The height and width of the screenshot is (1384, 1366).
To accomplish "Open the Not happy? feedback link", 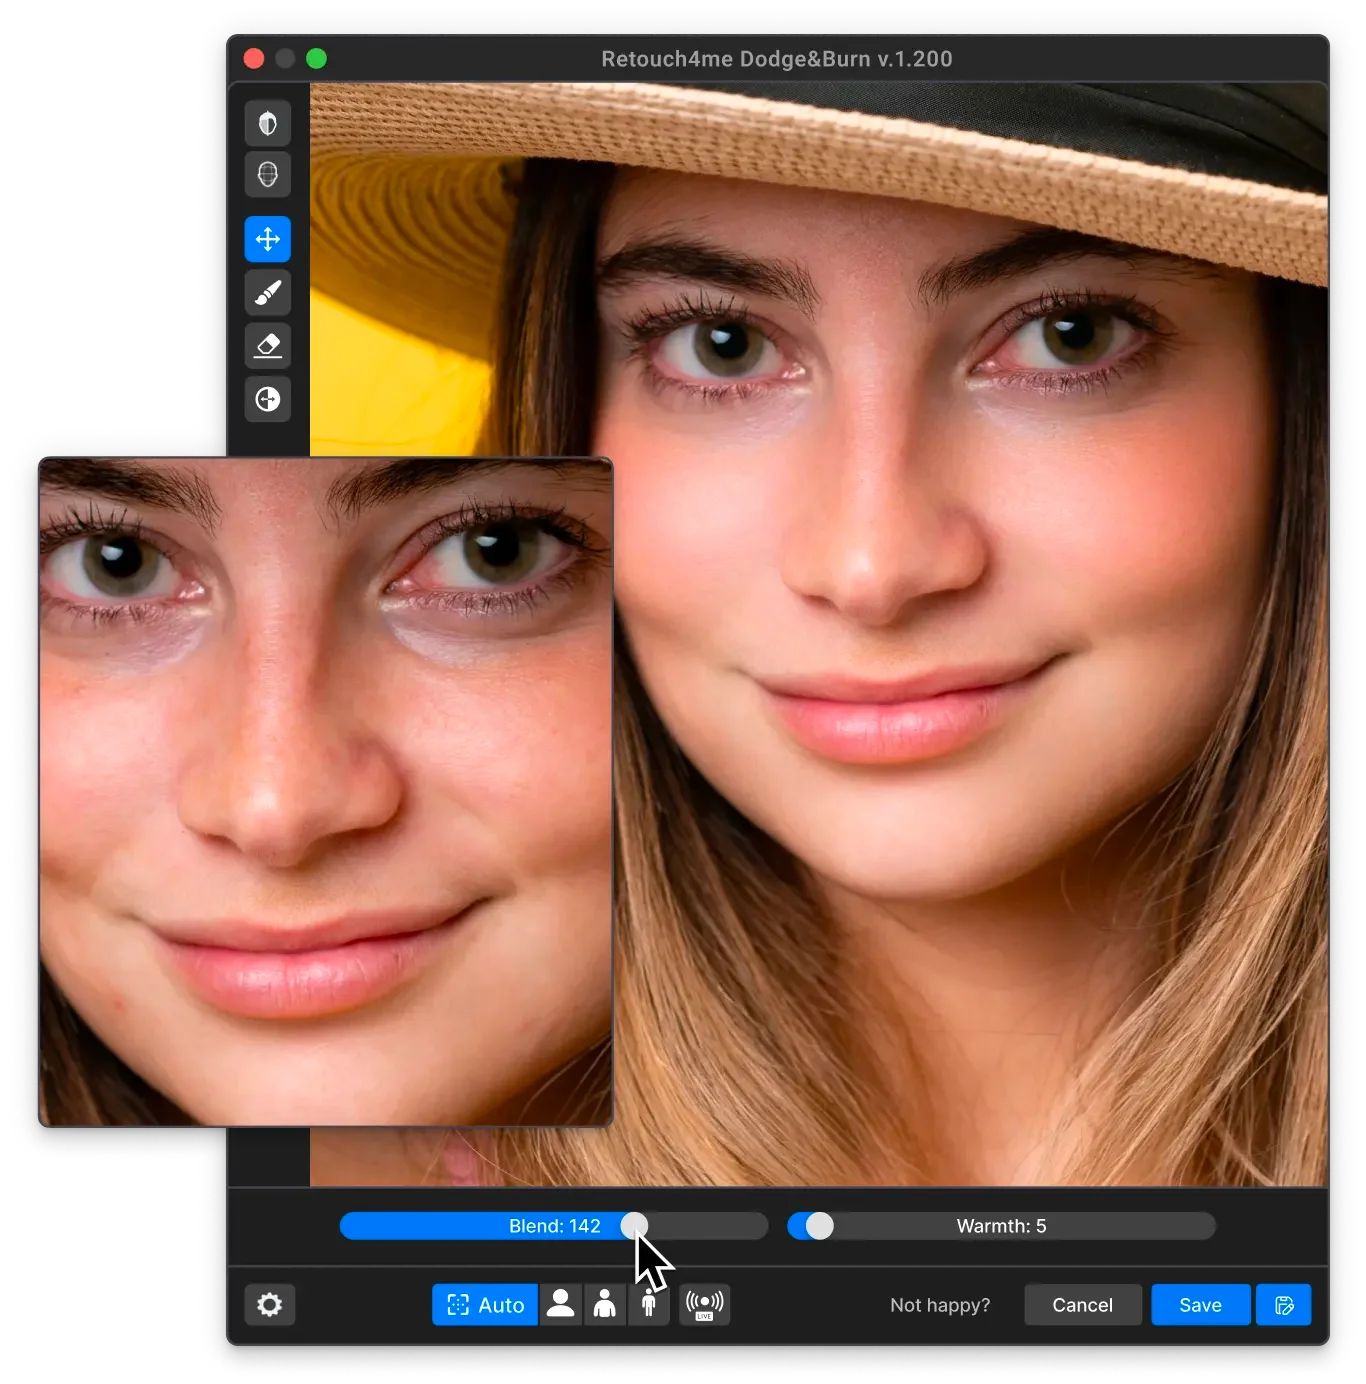I will (x=940, y=1305).
